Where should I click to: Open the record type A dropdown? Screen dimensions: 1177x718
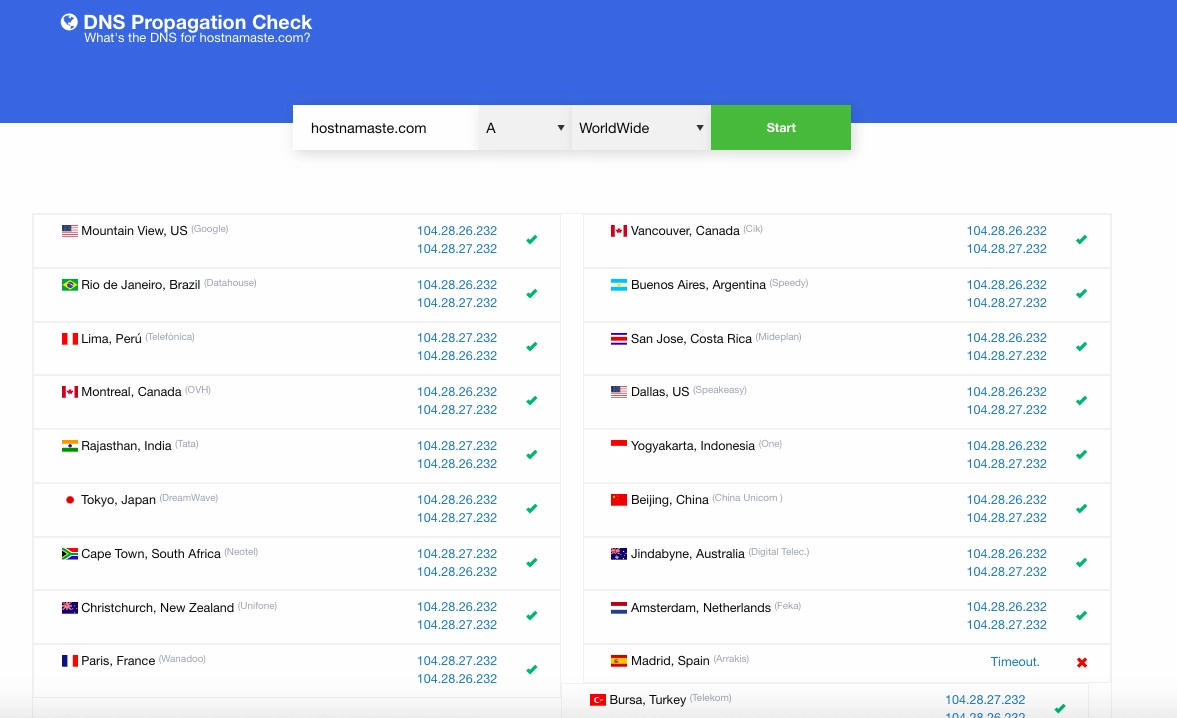(x=524, y=128)
